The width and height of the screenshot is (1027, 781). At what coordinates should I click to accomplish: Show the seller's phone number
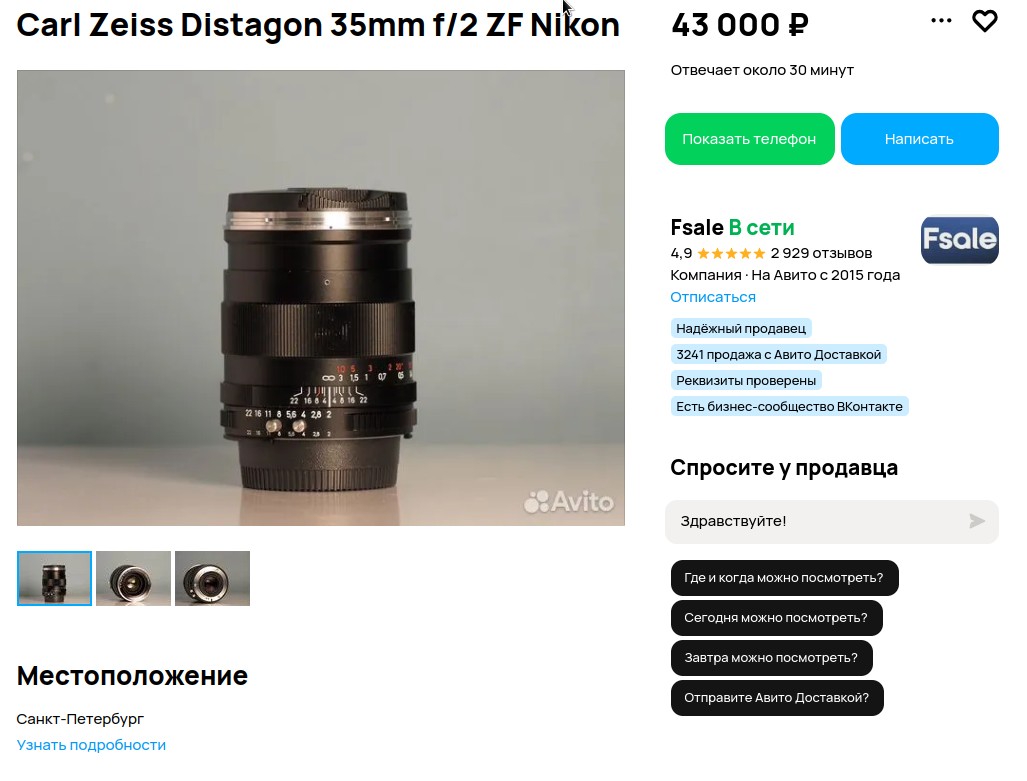point(749,139)
